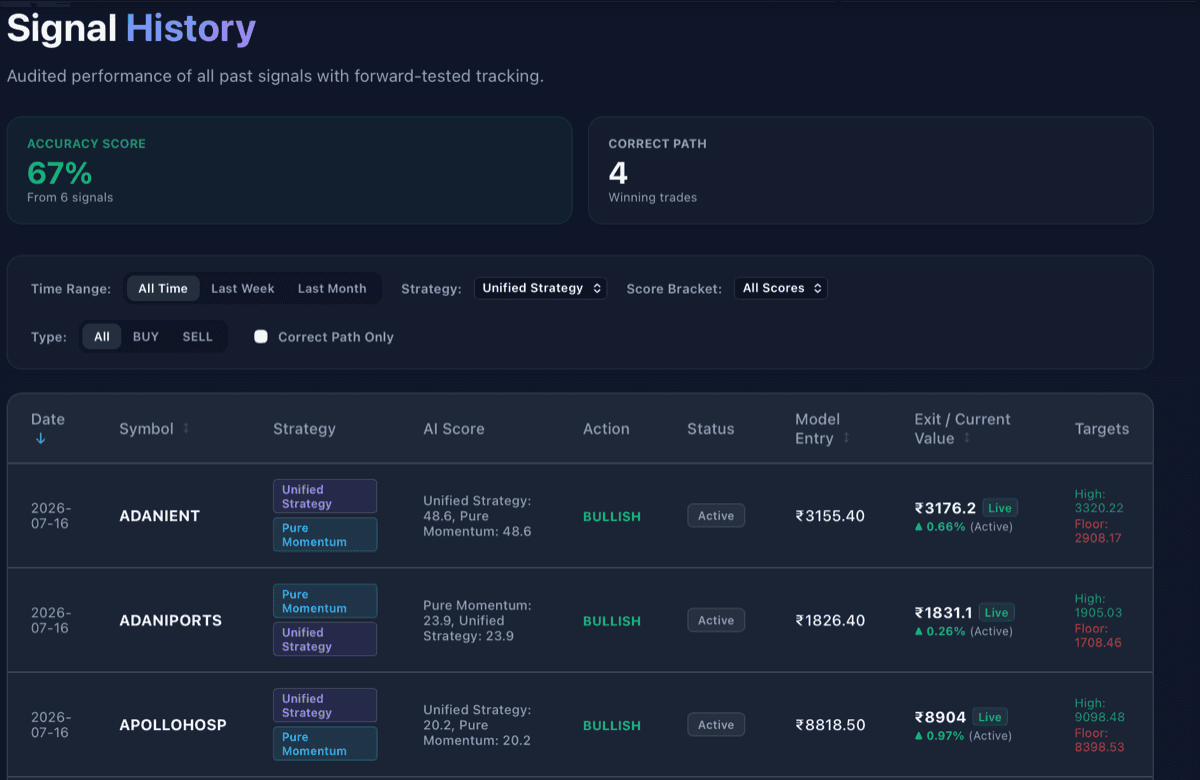Image resolution: width=1200 pixels, height=780 pixels.
Task: Click Live badge next to ₹3176.2
Action: click(1000, 508)
